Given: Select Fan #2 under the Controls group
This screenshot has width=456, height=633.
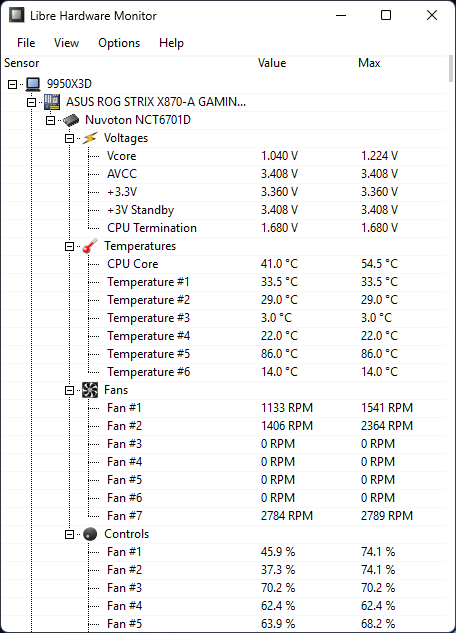Looking at the screenshot, I should click(x=224, y=570).
